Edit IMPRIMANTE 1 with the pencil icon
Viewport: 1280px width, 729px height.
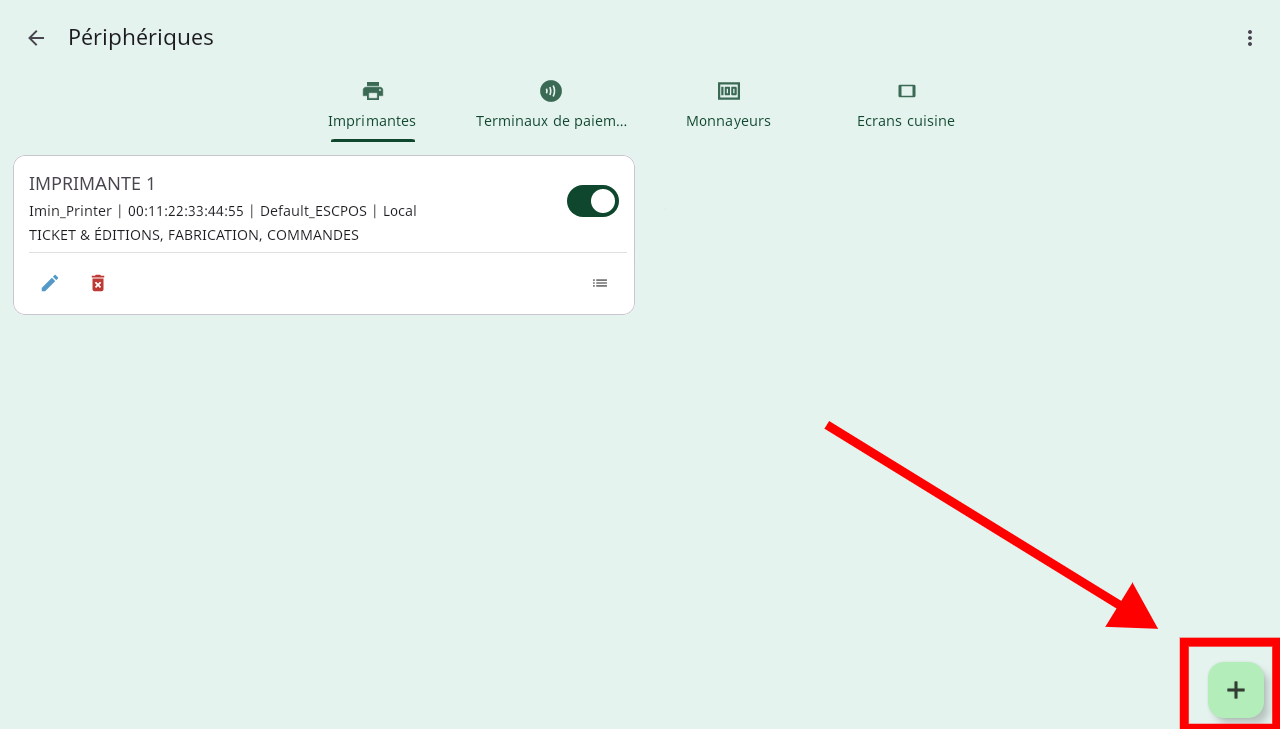(50, 283)
